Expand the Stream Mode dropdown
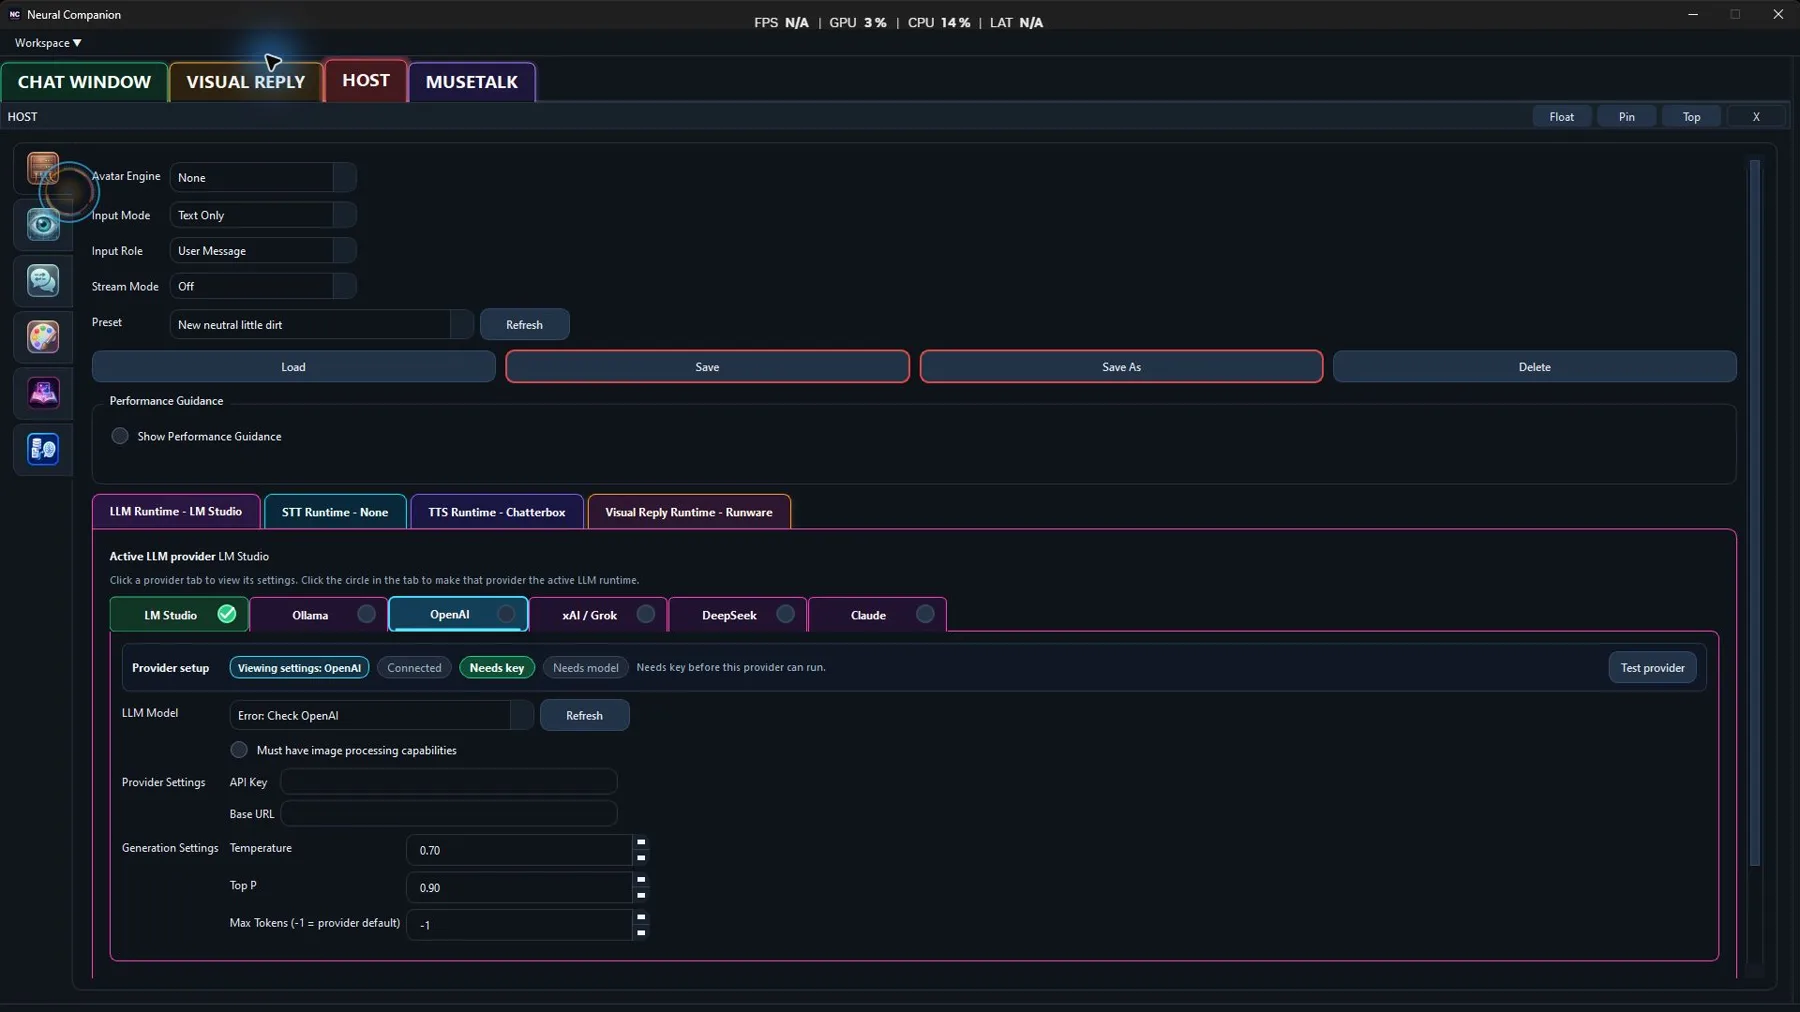The image size is (1800, 1012). point(344,286)
